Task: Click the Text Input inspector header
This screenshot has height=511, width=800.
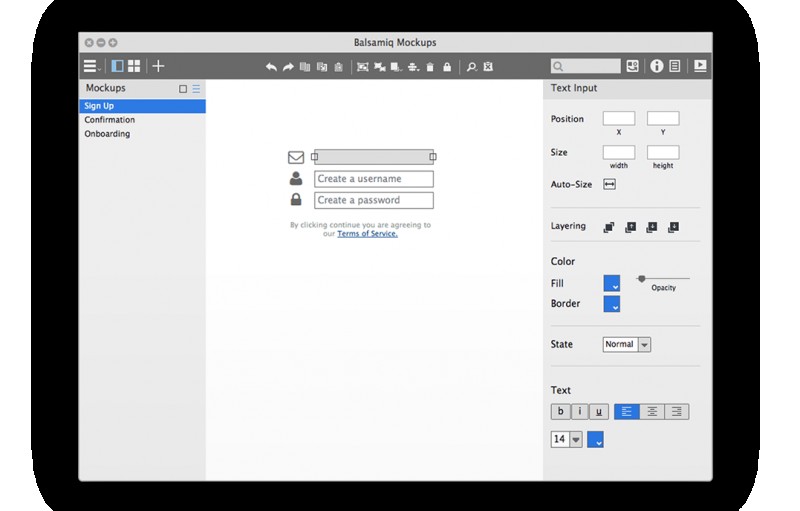Action: [x=574, y=88]
